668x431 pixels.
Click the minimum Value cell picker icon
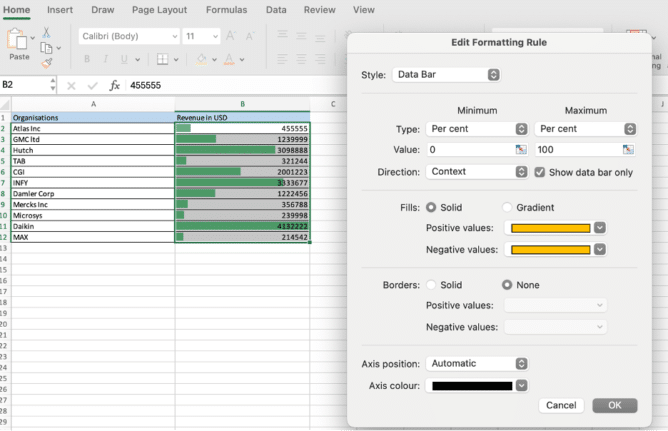[x=520, y=149]
